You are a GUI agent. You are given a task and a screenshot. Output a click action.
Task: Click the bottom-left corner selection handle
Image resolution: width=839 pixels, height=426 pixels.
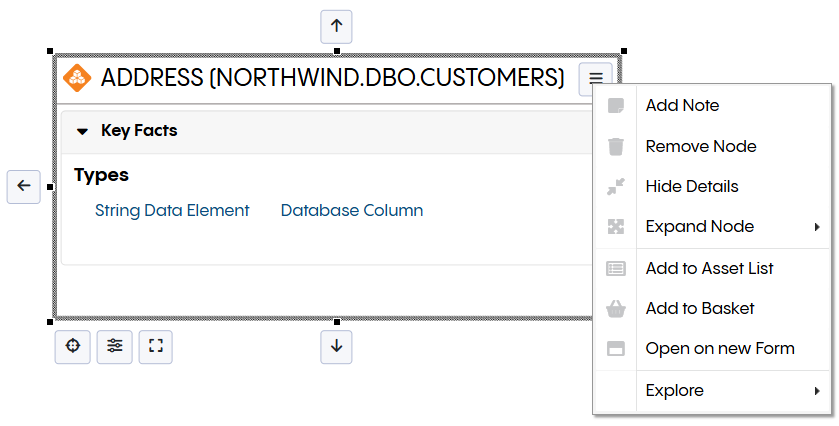click(50, 322)
